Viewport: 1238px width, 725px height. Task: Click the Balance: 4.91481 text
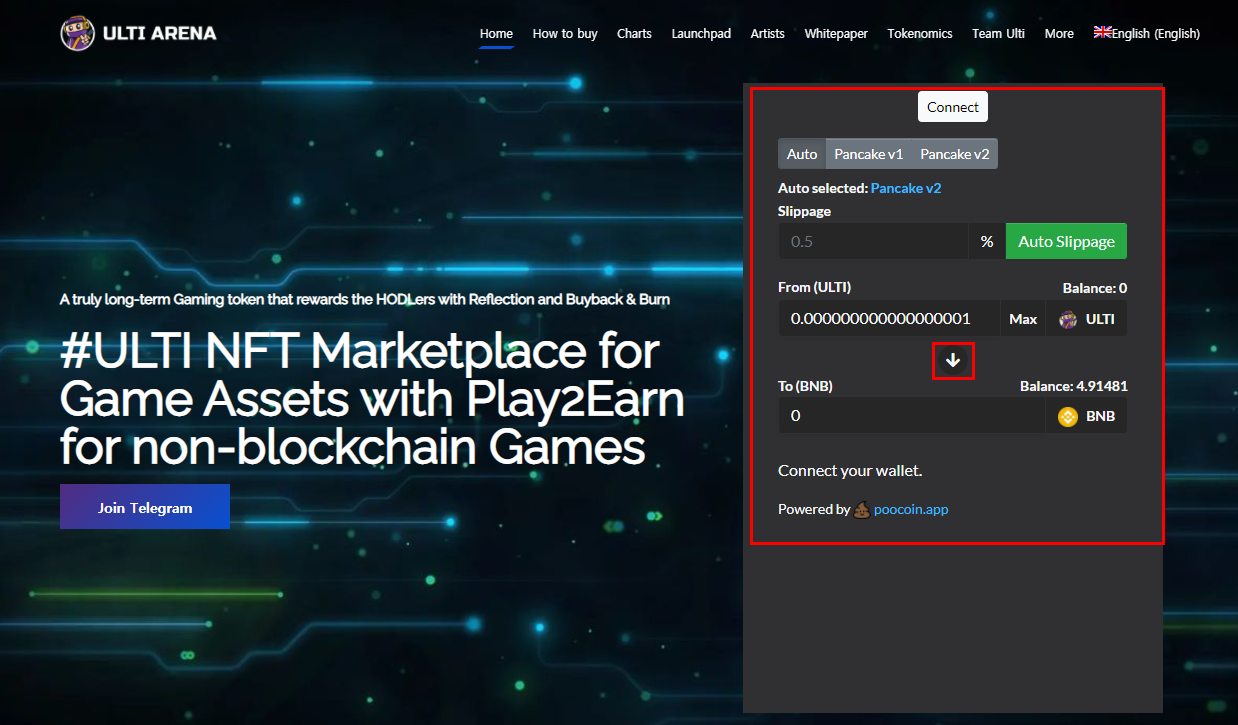click(x=1074, y=386)
